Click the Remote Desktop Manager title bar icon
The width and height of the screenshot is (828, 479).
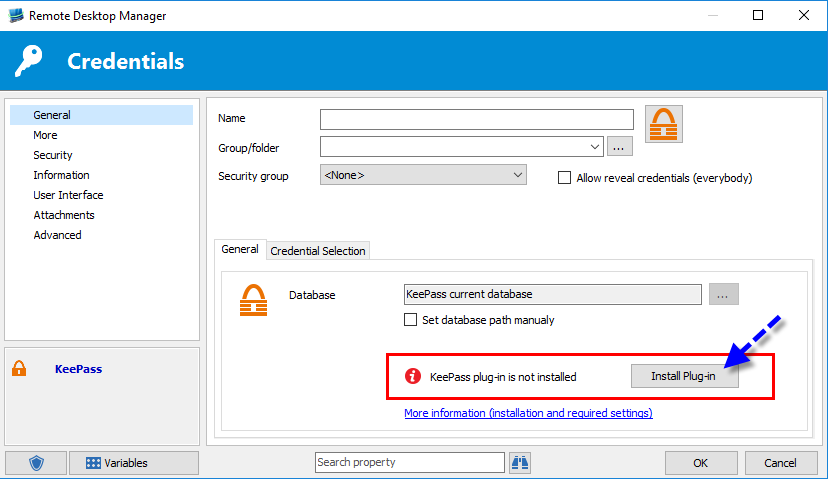[15, 16]
